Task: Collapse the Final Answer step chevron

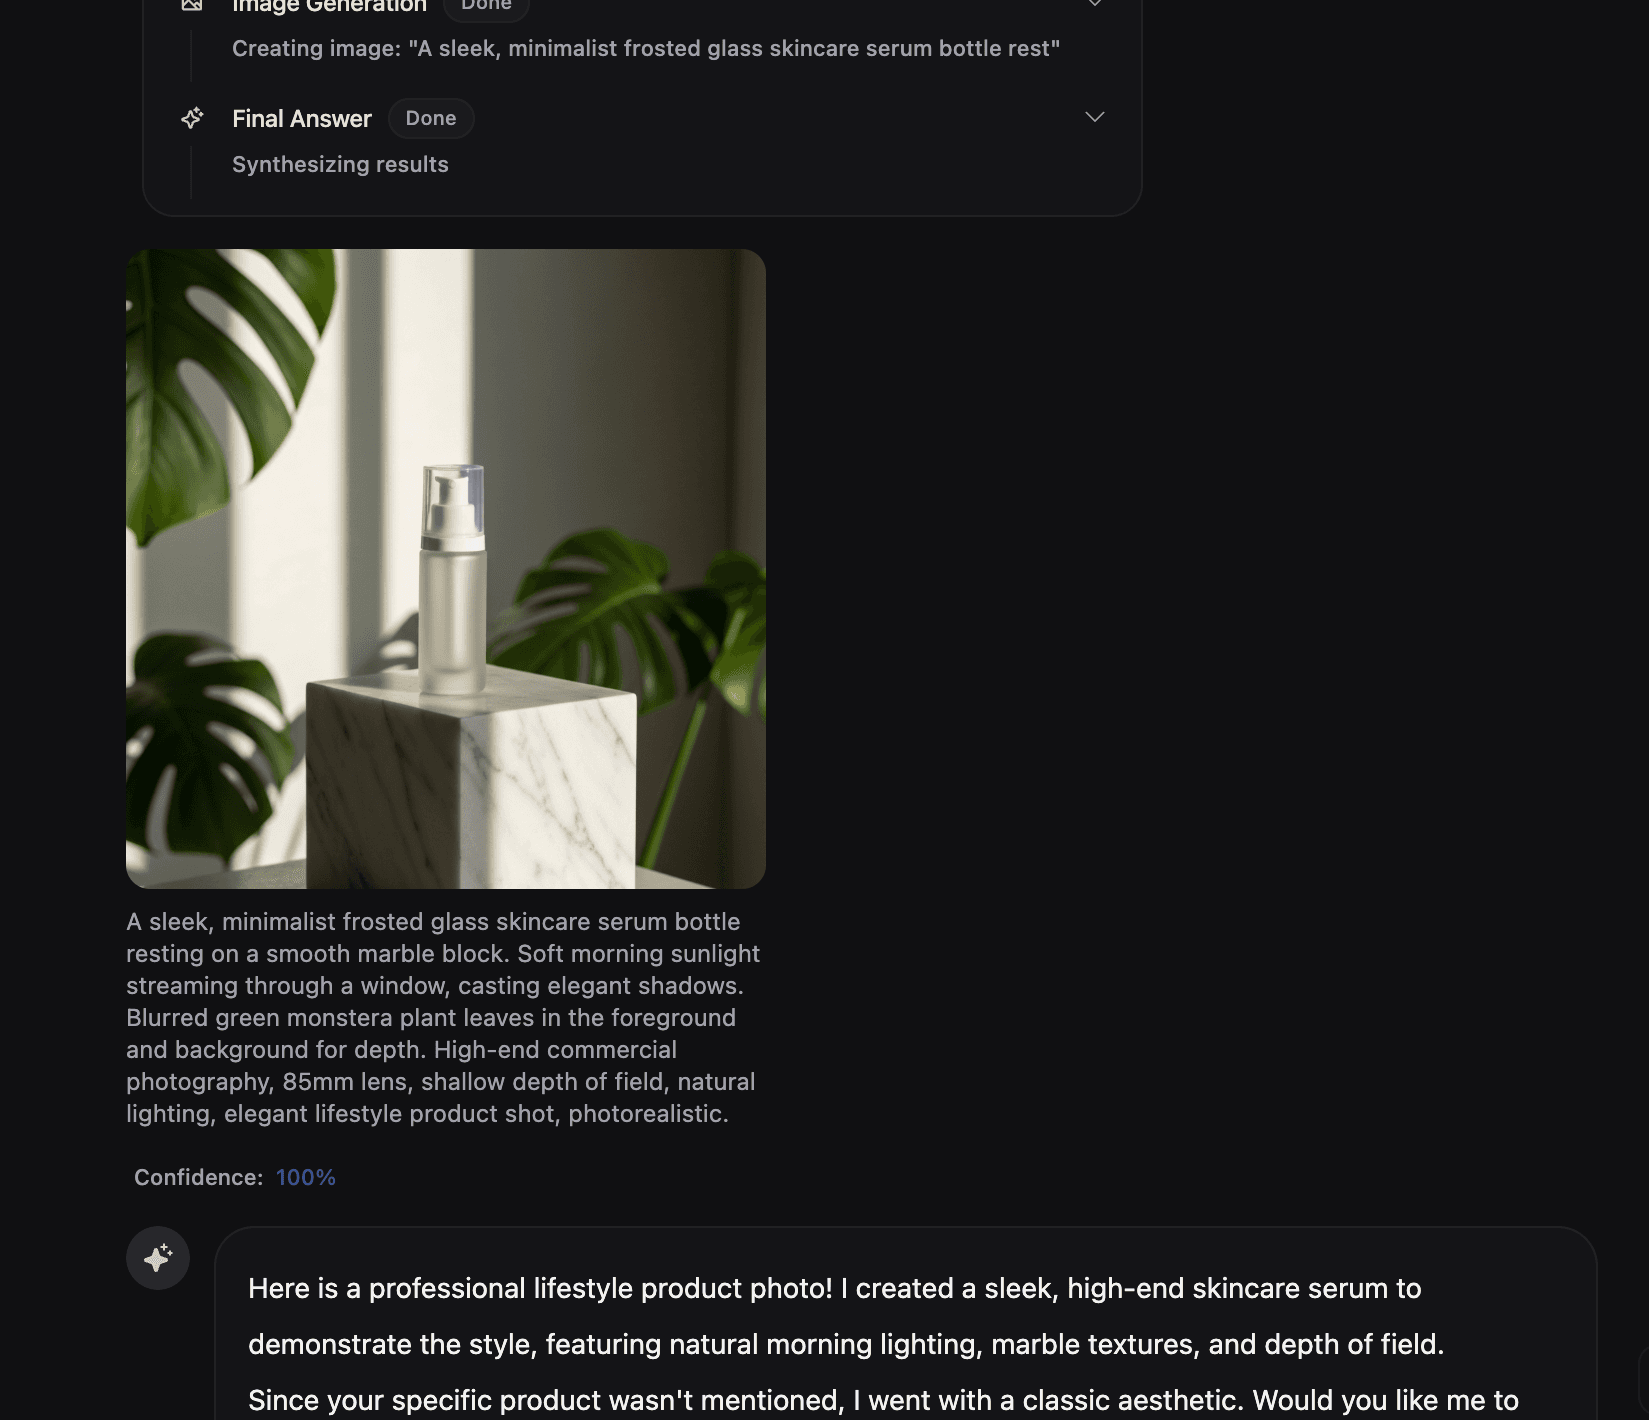Action: coord(1095,117)
